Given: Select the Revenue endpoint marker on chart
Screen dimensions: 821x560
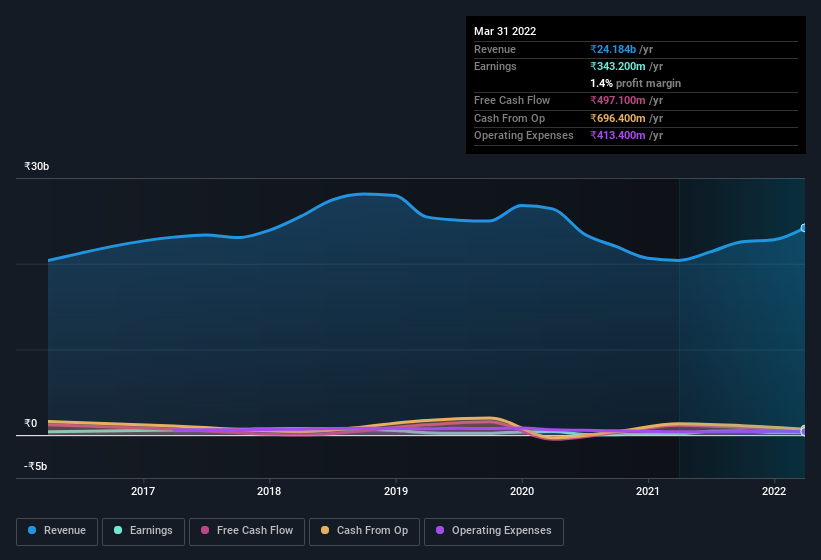Looking at the screenshot, I should 804,228.
